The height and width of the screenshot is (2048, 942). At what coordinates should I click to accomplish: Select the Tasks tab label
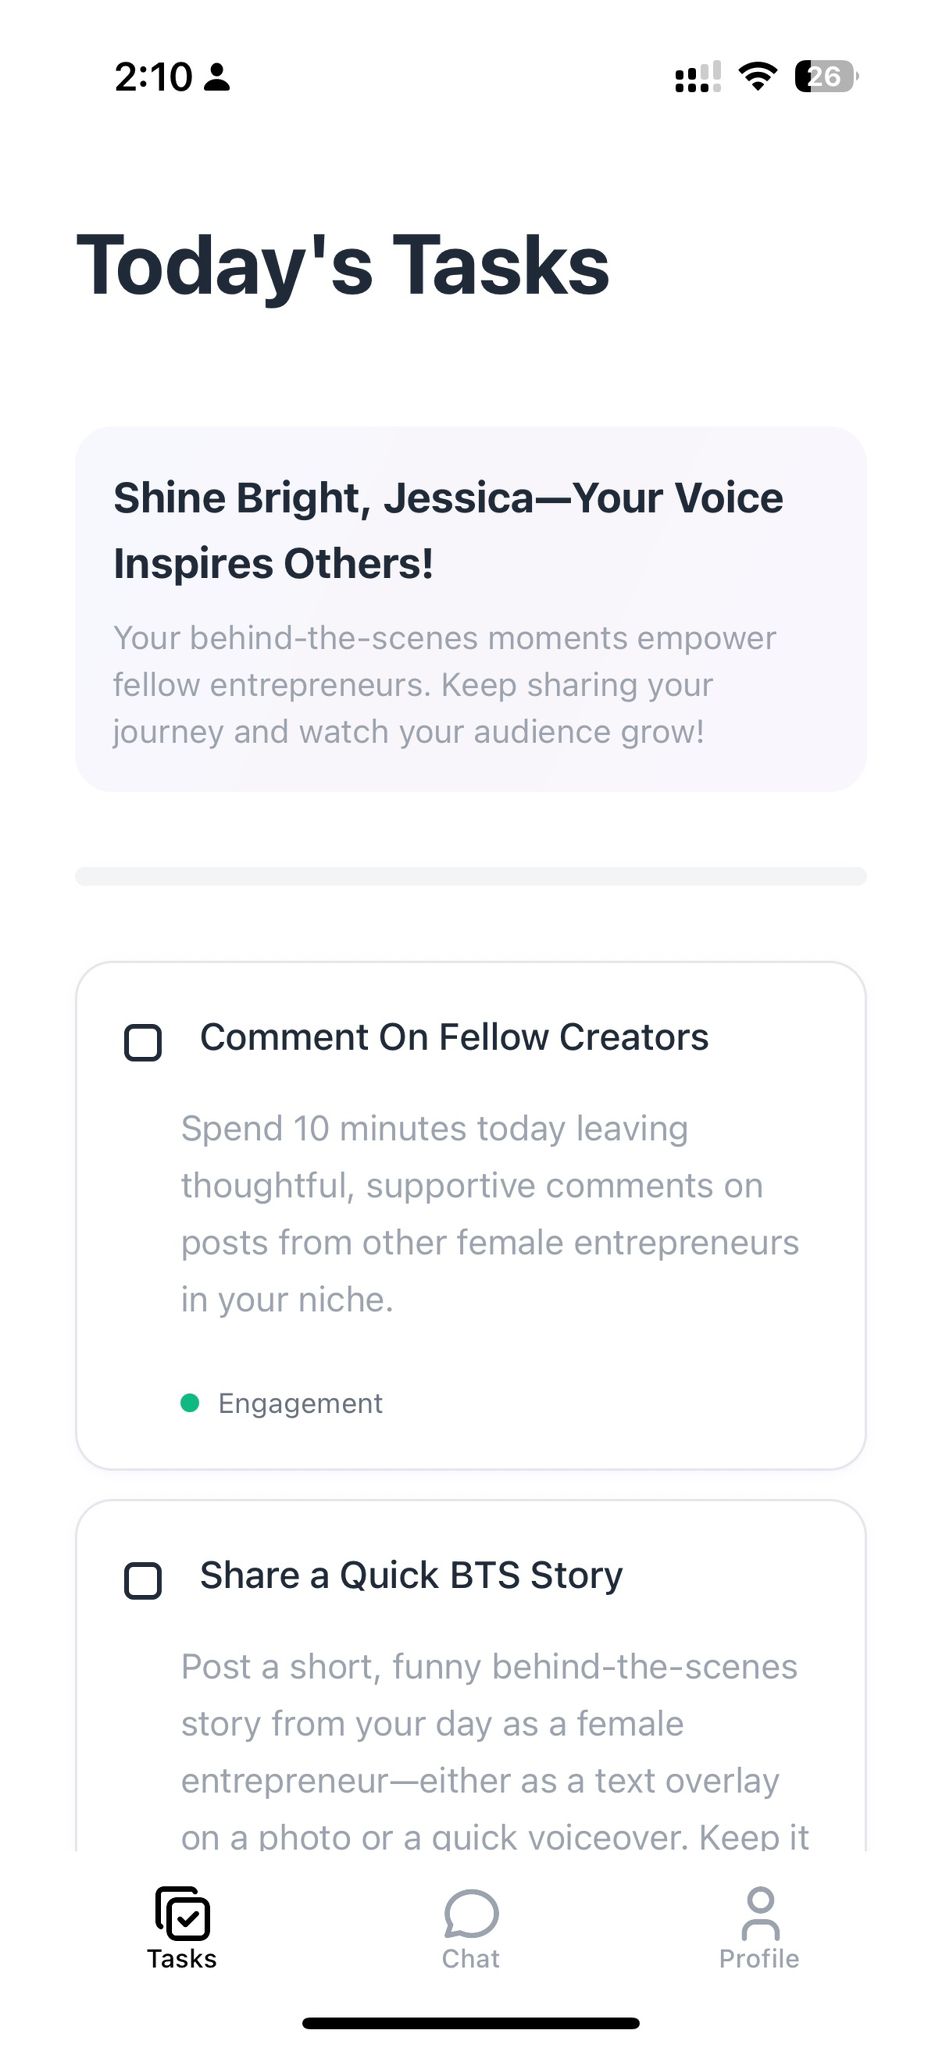(182, 1958)
